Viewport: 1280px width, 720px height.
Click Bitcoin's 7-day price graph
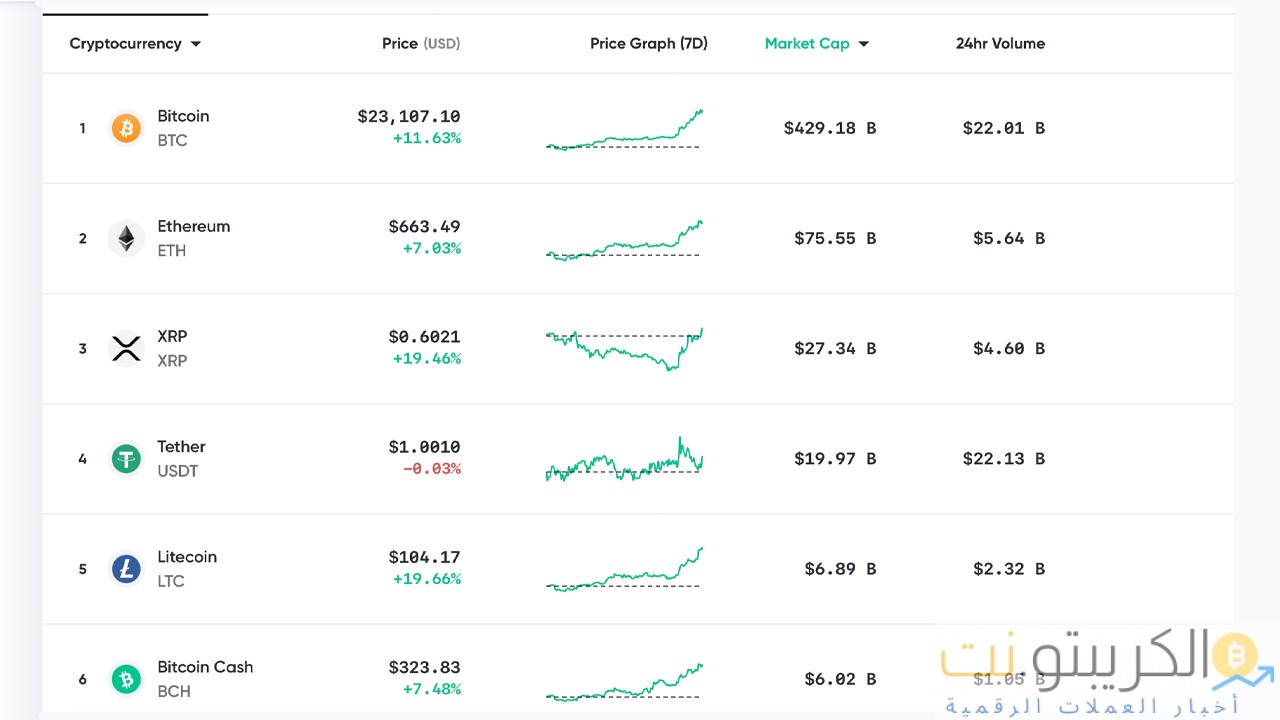624,130
